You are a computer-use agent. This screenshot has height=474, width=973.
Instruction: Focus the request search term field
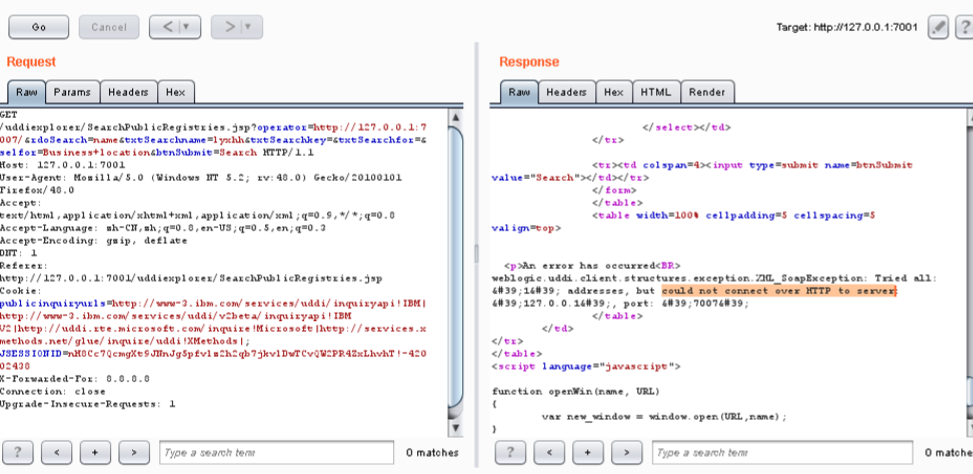(277, 452)
